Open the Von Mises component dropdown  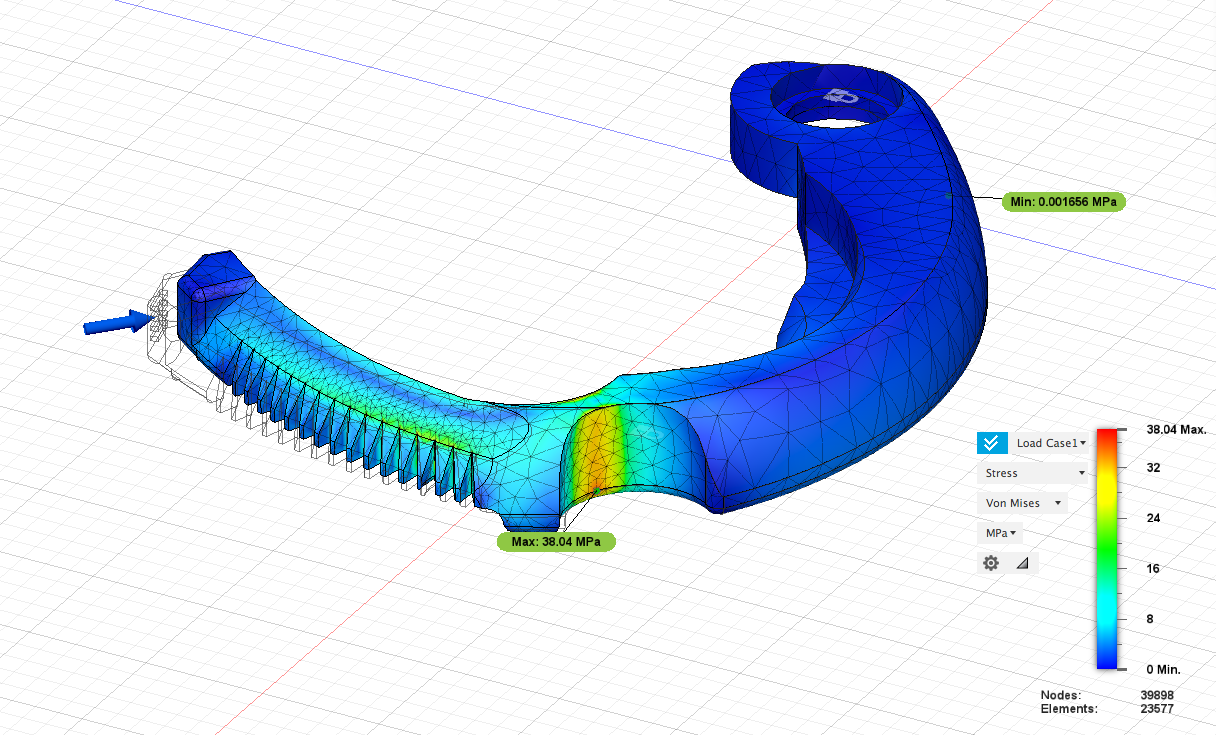click(x=1021, y=502)
